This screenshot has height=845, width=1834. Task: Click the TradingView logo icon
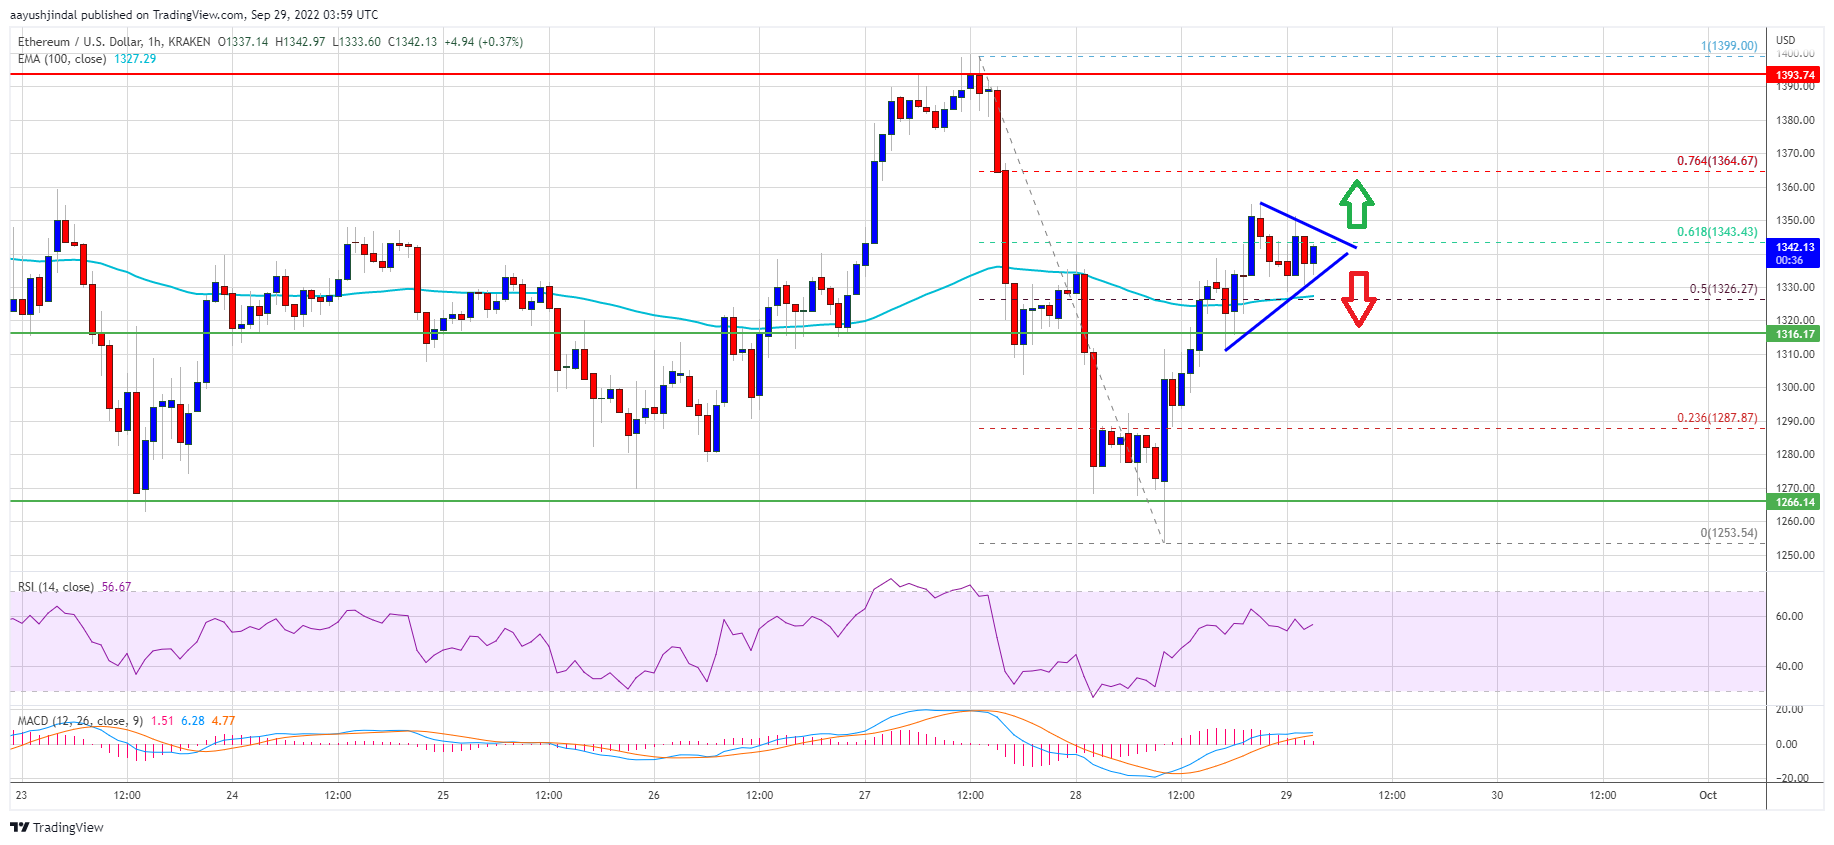pyautogui.click(x=19, y=827)
